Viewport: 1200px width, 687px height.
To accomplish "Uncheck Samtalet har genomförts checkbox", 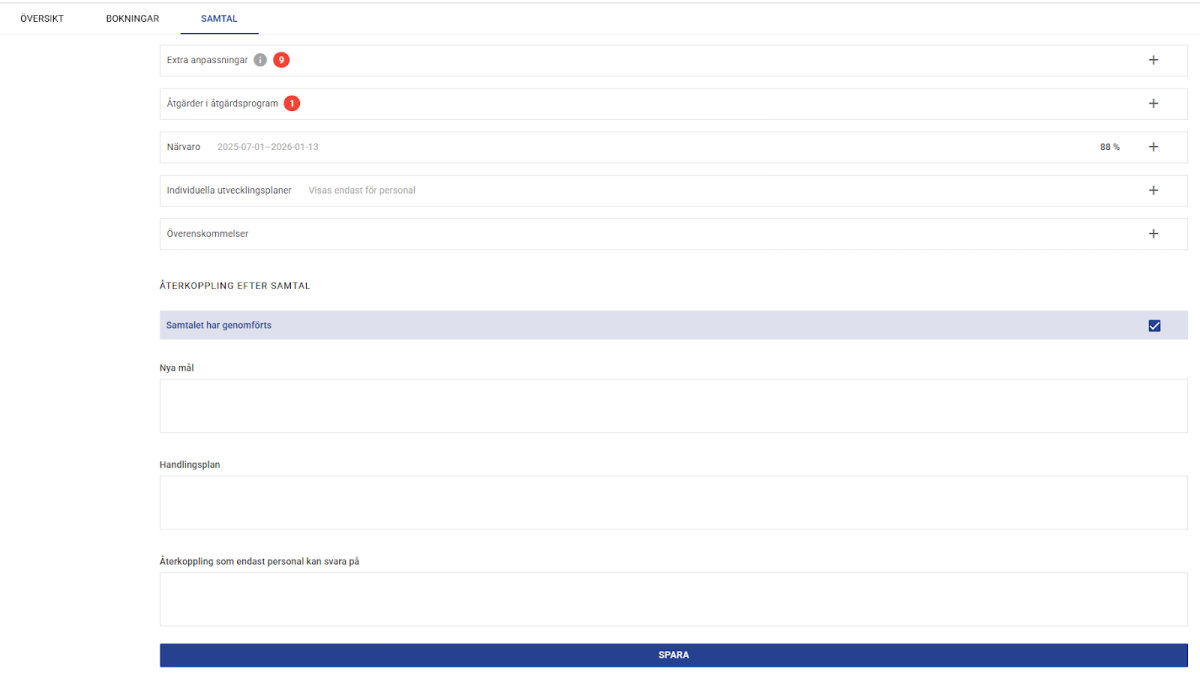I will click(x=1155, y=325).
